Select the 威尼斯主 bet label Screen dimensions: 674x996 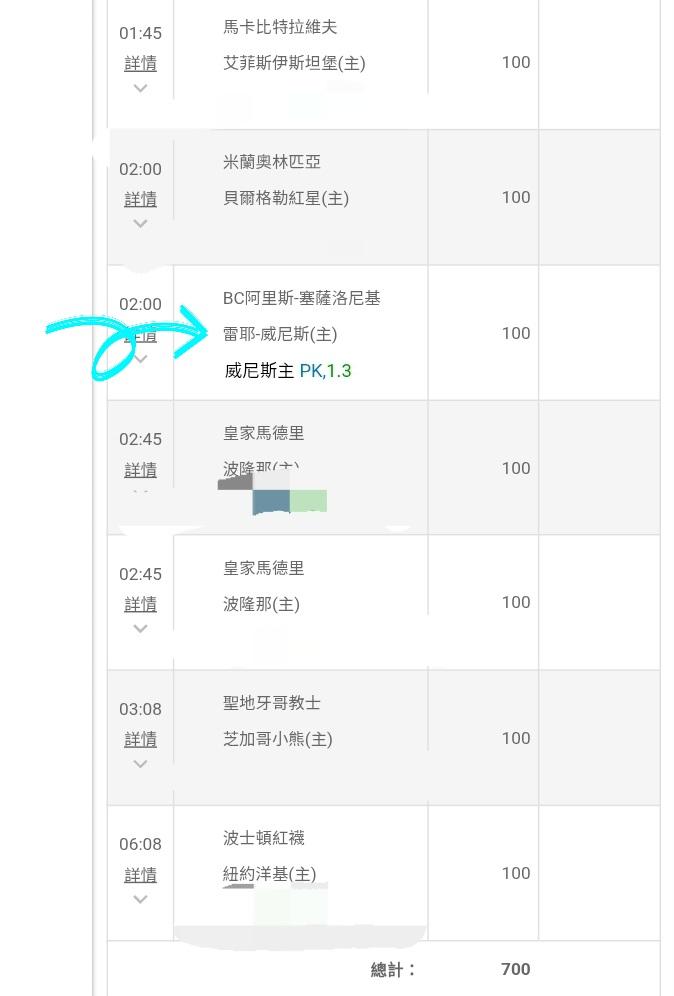pyautogui.click(x=260, y=371)
